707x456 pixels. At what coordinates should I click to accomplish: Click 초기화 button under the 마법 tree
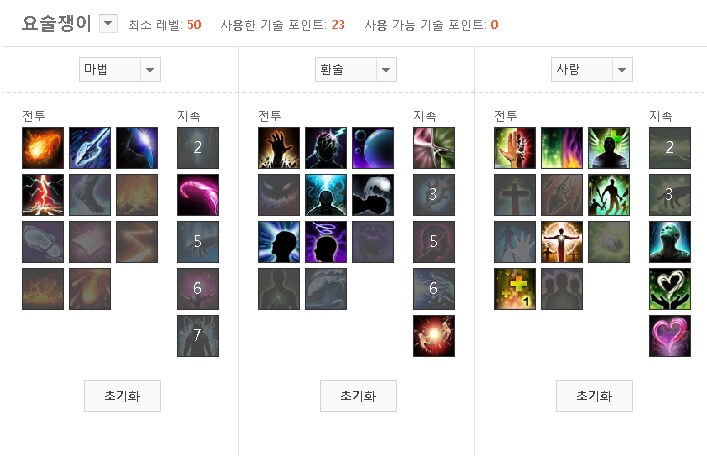tap(122, 396)
